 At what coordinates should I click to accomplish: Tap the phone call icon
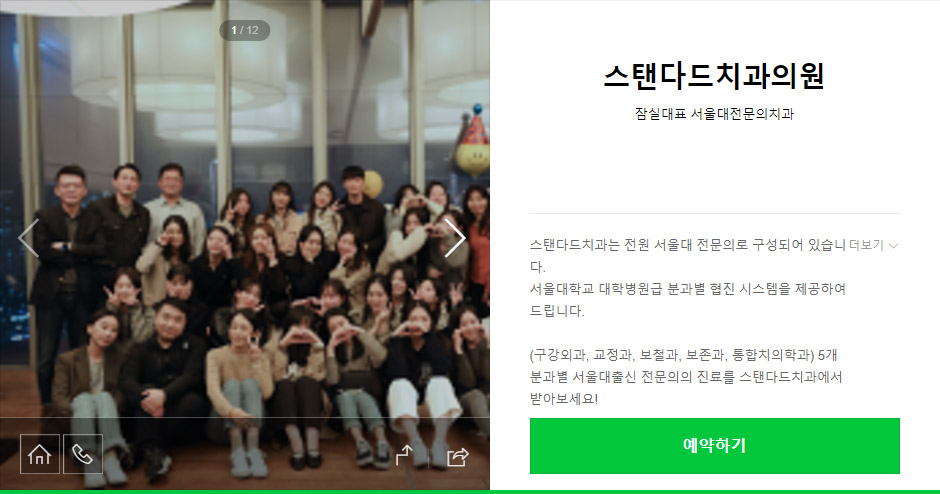click(83, 454)
